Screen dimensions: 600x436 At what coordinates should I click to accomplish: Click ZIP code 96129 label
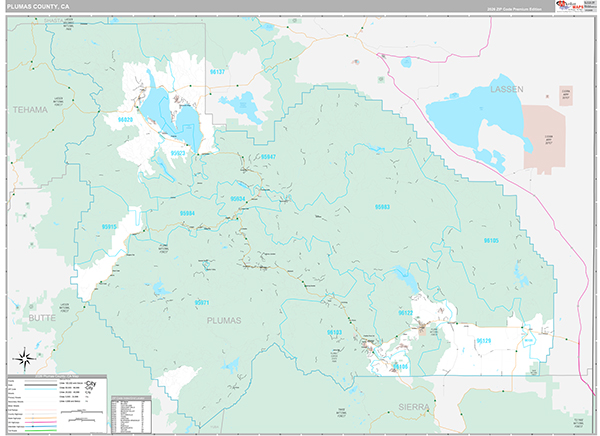[x=484, y=340]
